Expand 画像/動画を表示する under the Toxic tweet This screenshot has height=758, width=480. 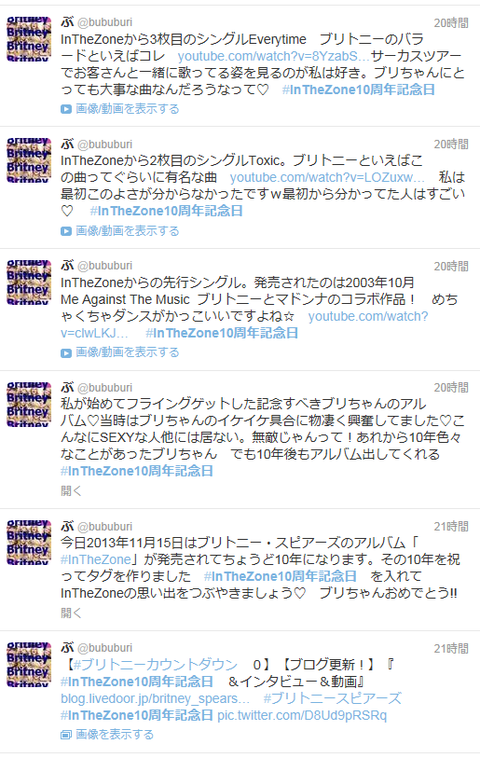coord(127,231)
